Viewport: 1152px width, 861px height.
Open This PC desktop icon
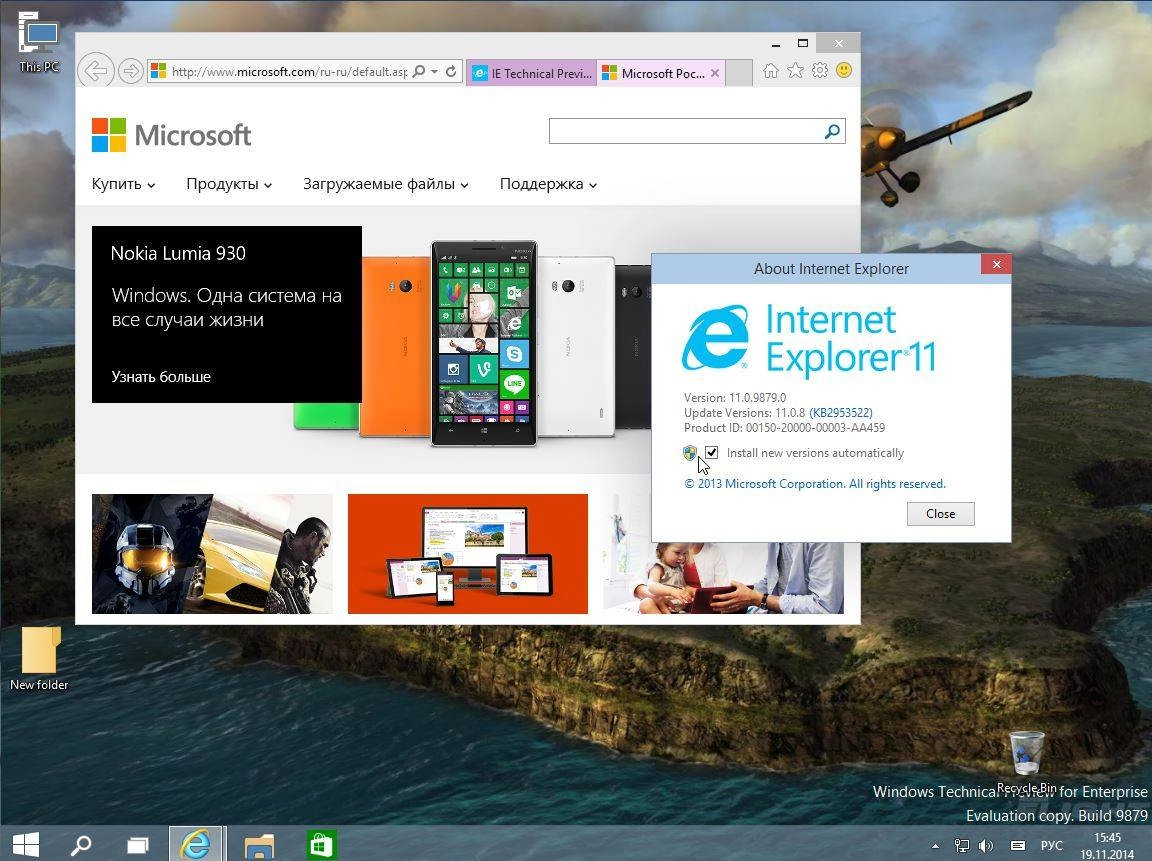[x=39, y=43]
